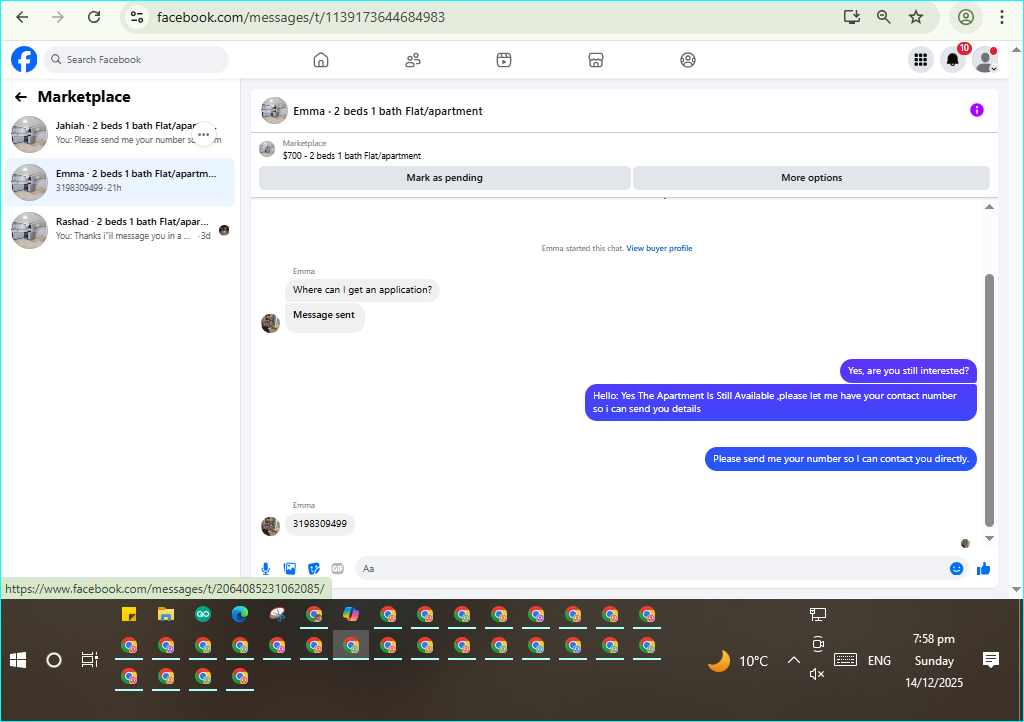The width and height of the screenshot is (1024, 722).
Task: Click the chat scrollbar down arrow
Action: 989,539
